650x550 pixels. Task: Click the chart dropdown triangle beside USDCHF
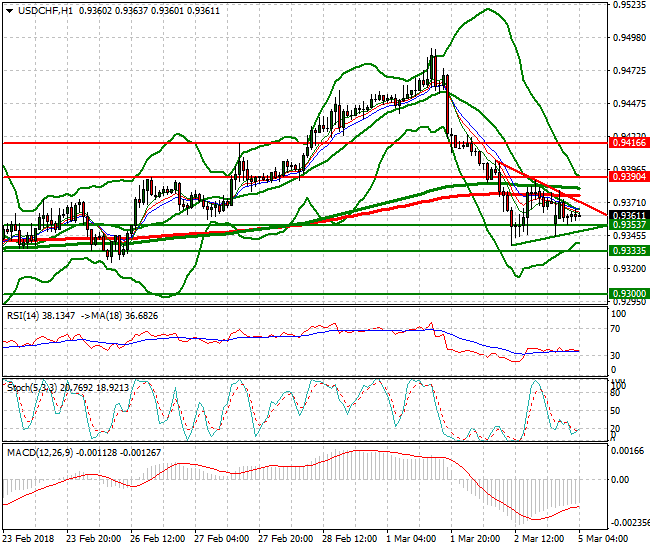pyautogui.click(x=10, y=11)
